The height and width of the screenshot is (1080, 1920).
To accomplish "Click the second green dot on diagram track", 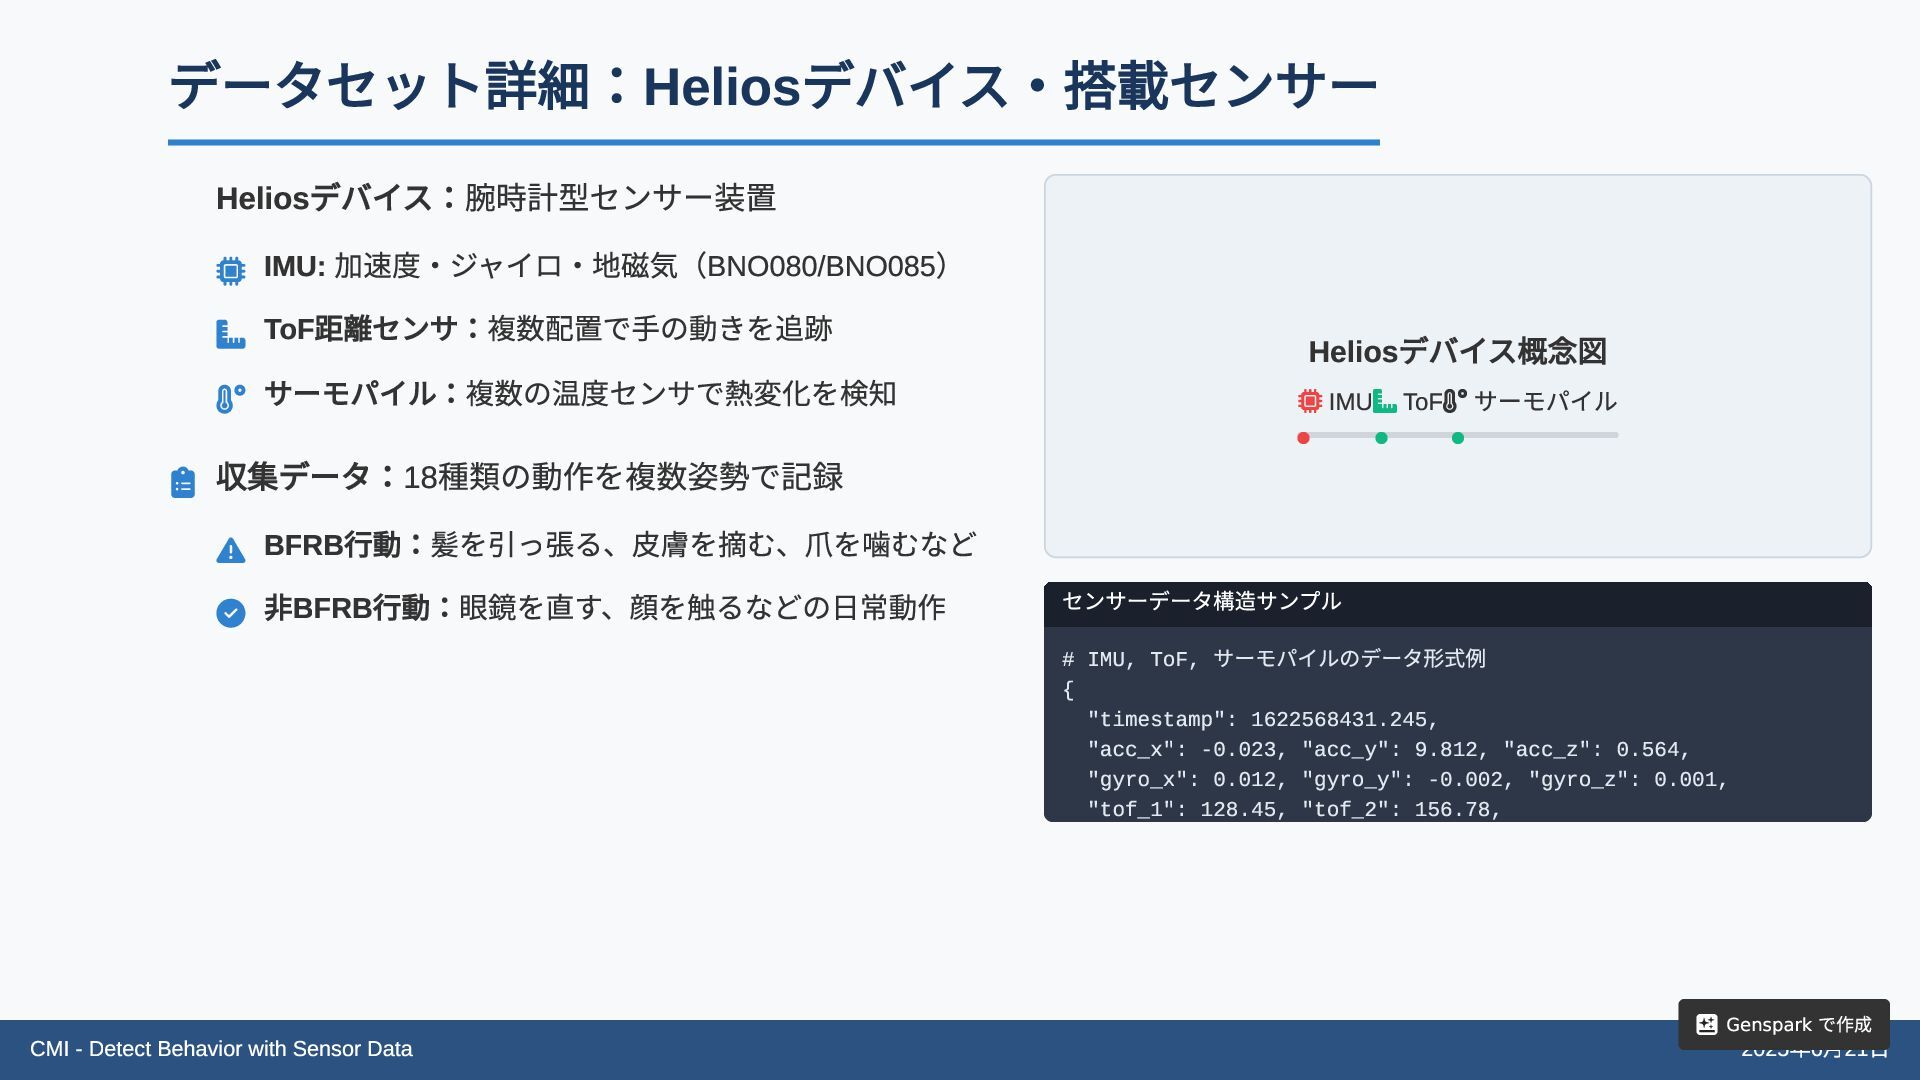I will coord(1458,438).
